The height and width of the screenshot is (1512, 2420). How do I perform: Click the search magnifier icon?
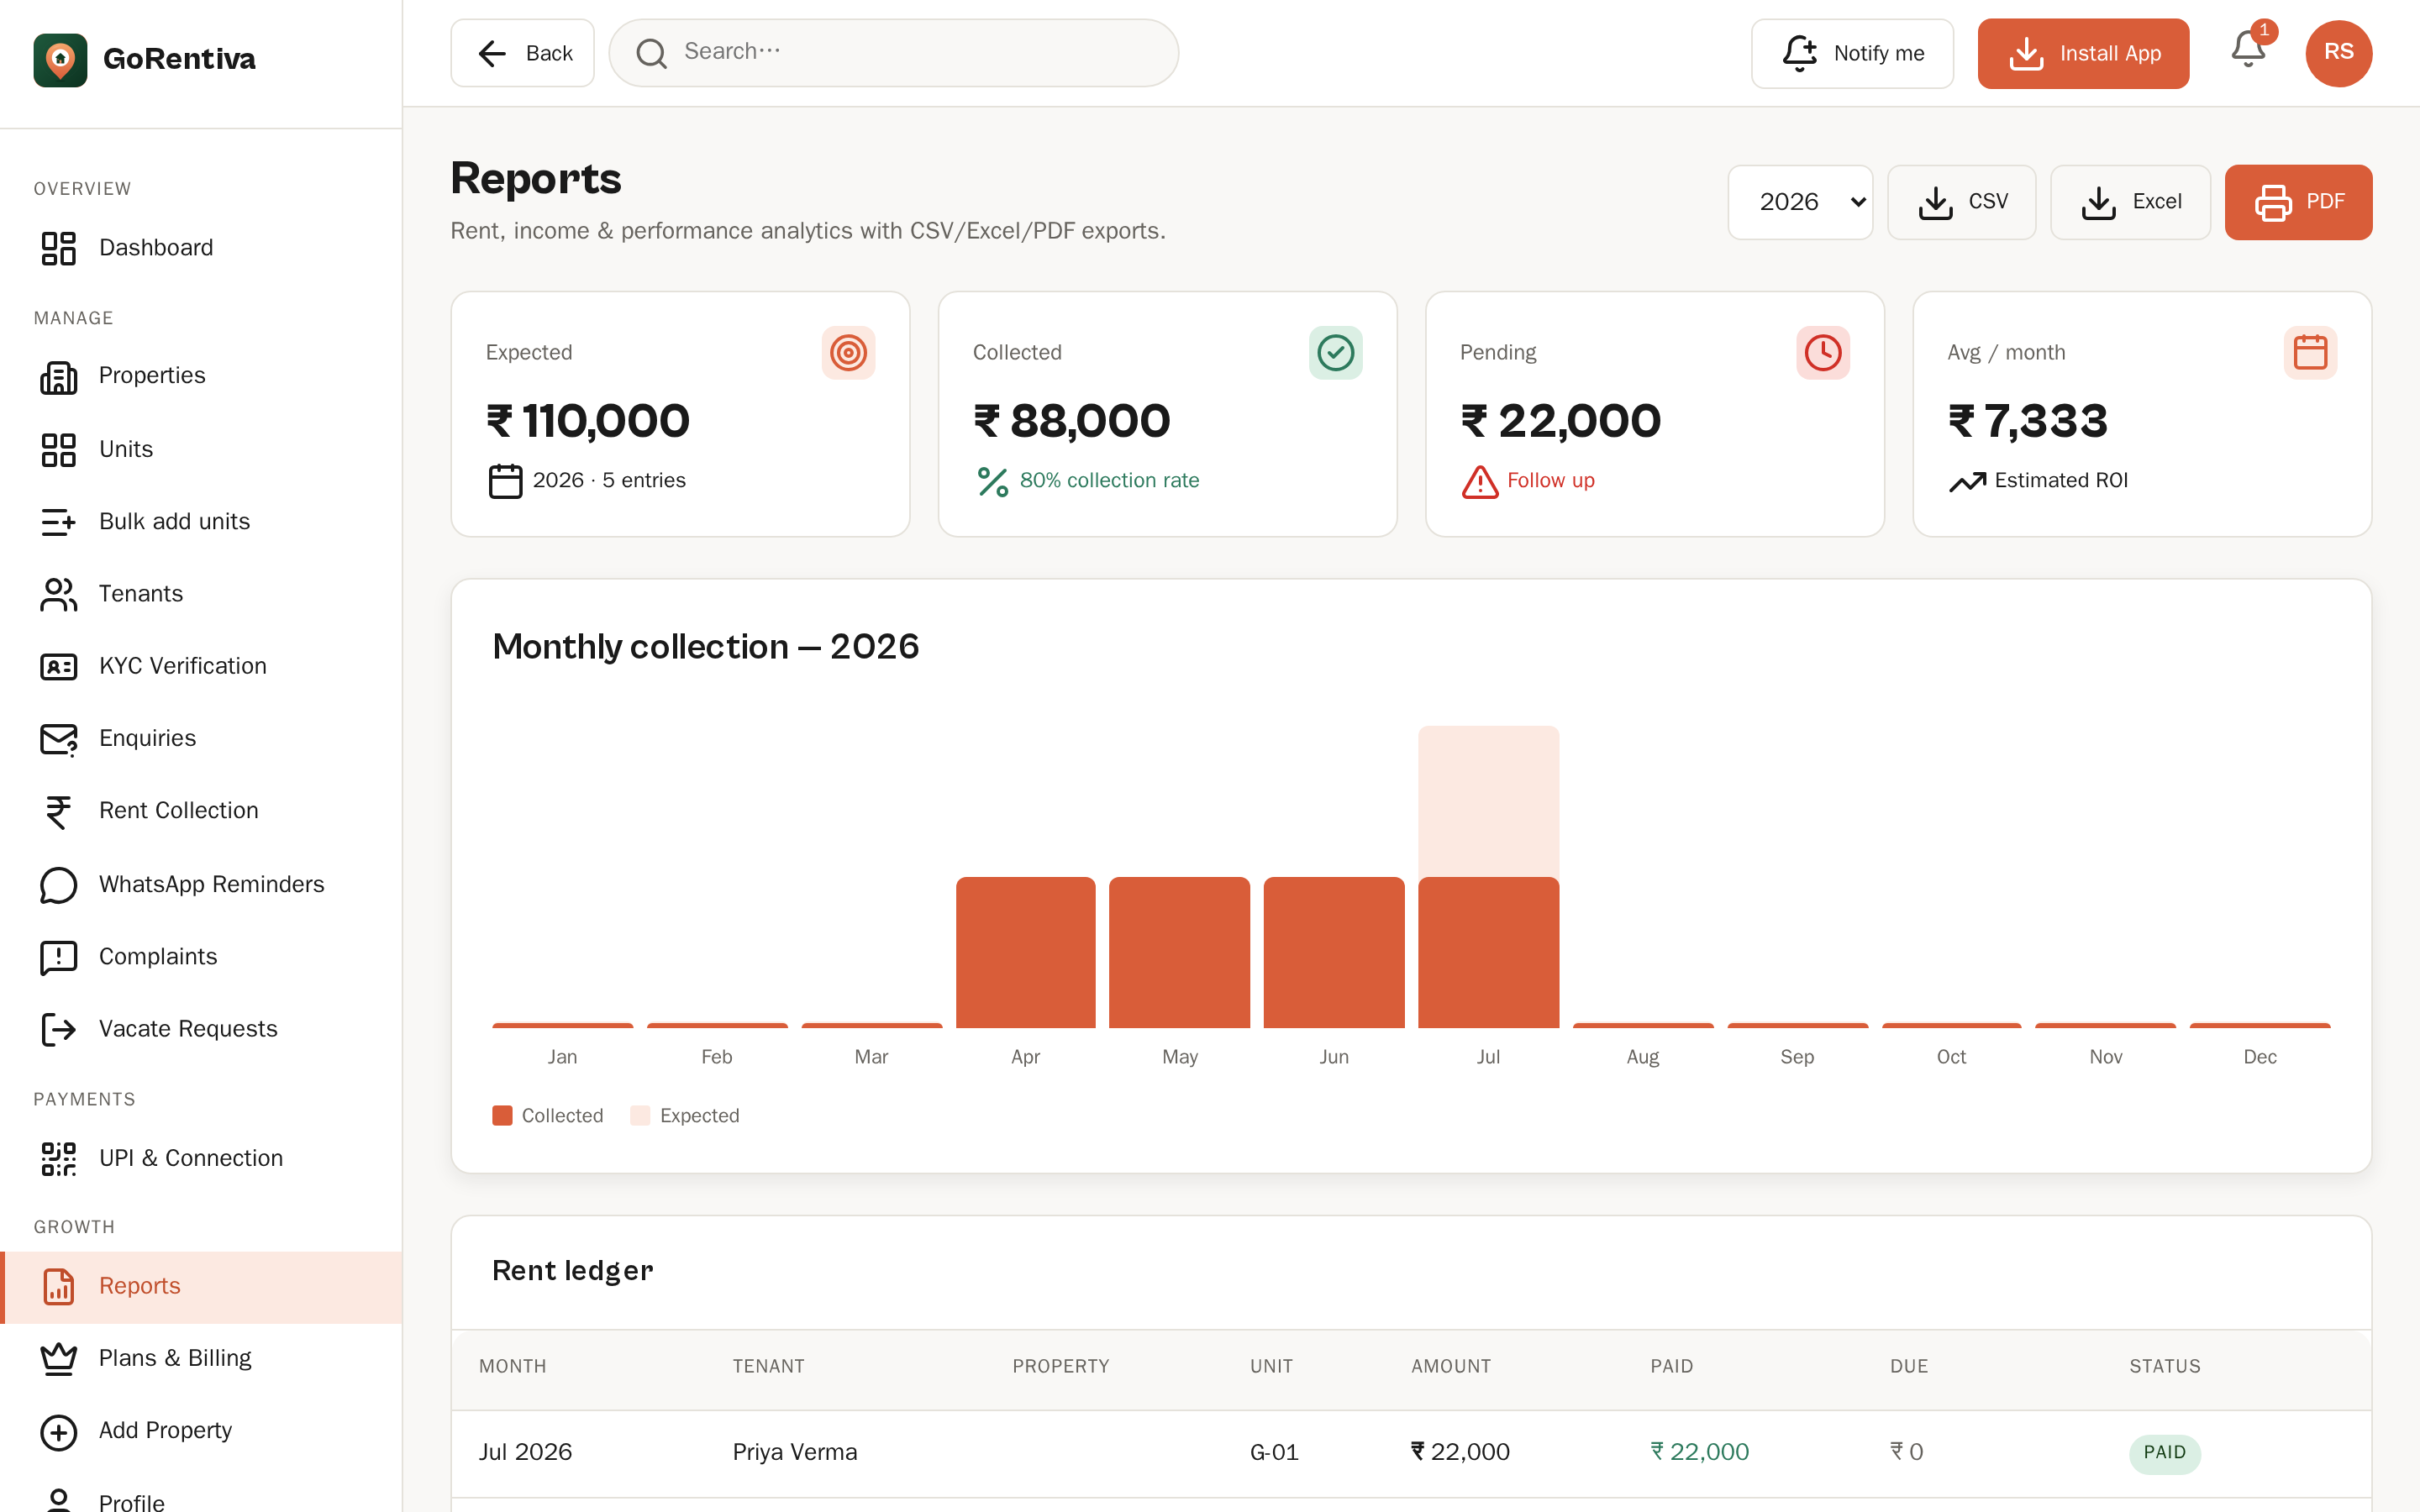click(651, 53)
